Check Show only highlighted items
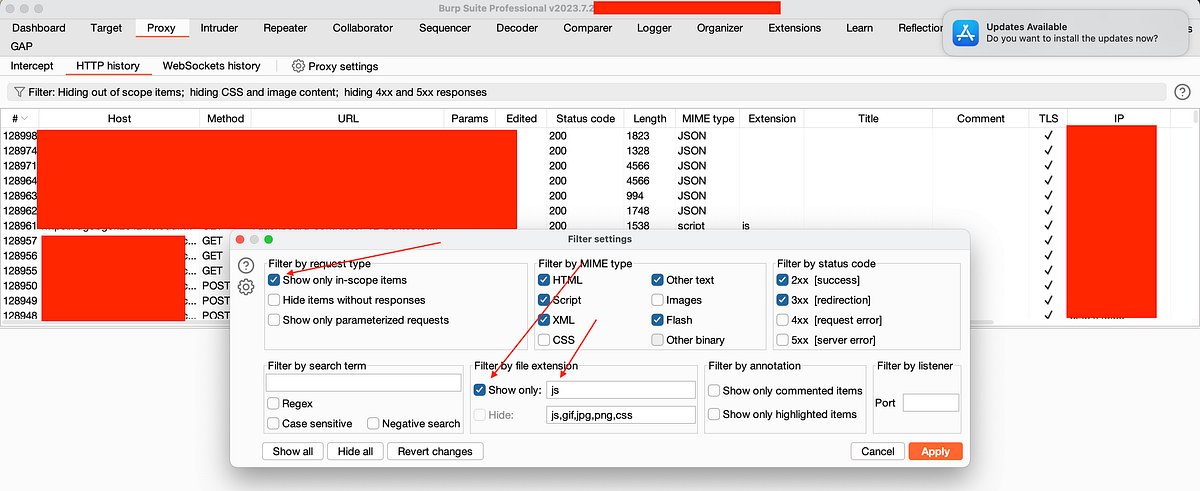The image size is (1200, 491). (714, 414)
